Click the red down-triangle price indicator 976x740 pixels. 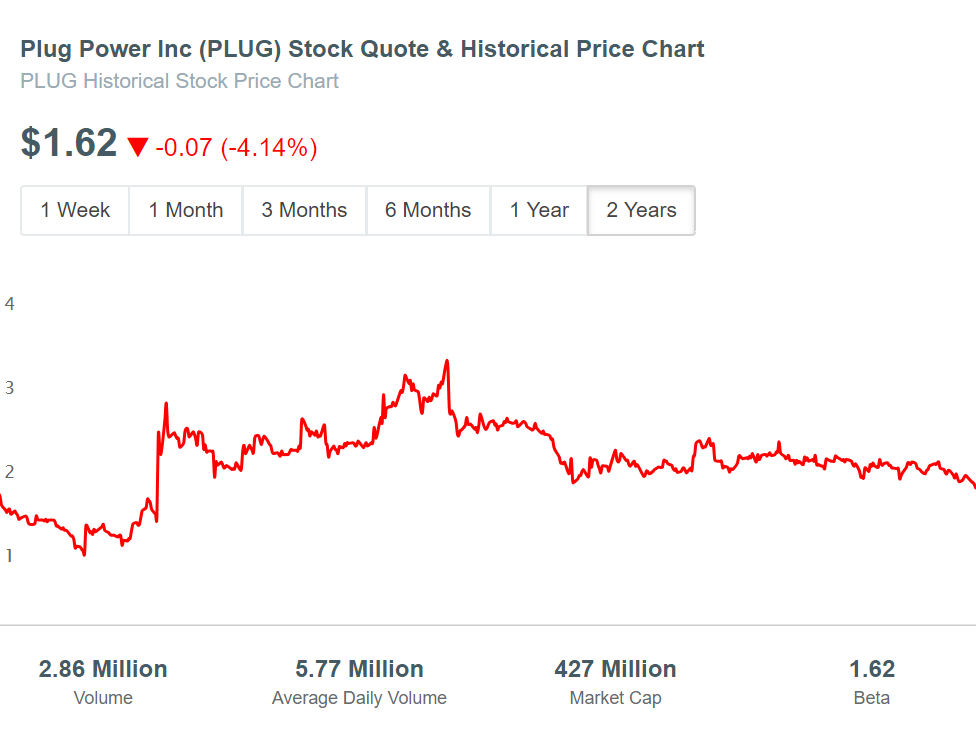point(137,148)
